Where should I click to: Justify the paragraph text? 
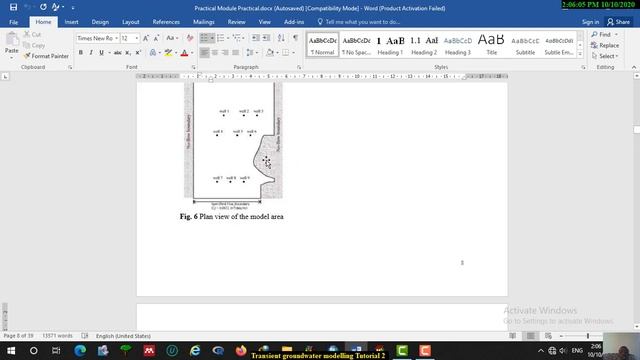click(x=236, y=52)
